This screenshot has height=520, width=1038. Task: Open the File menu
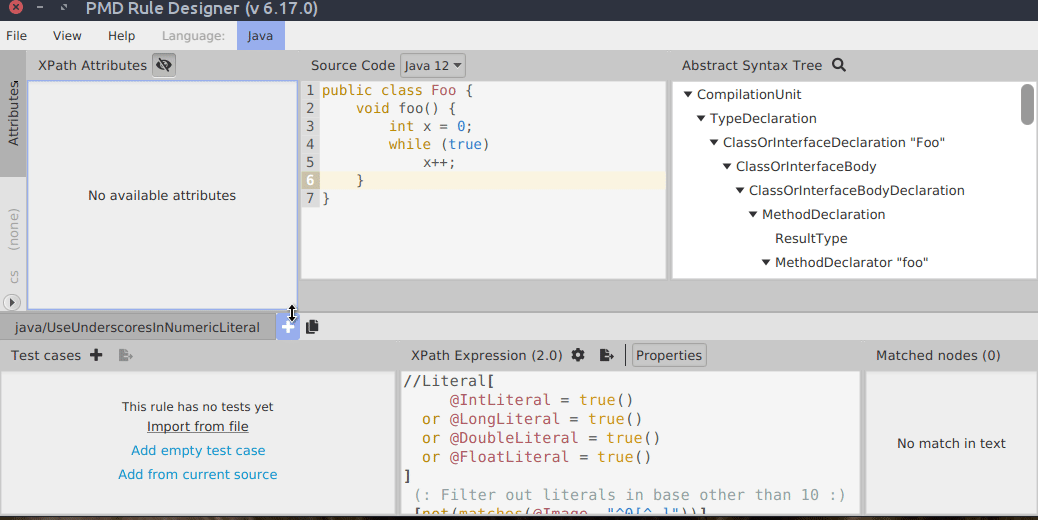pyautogui.click(x=17, y=36)
